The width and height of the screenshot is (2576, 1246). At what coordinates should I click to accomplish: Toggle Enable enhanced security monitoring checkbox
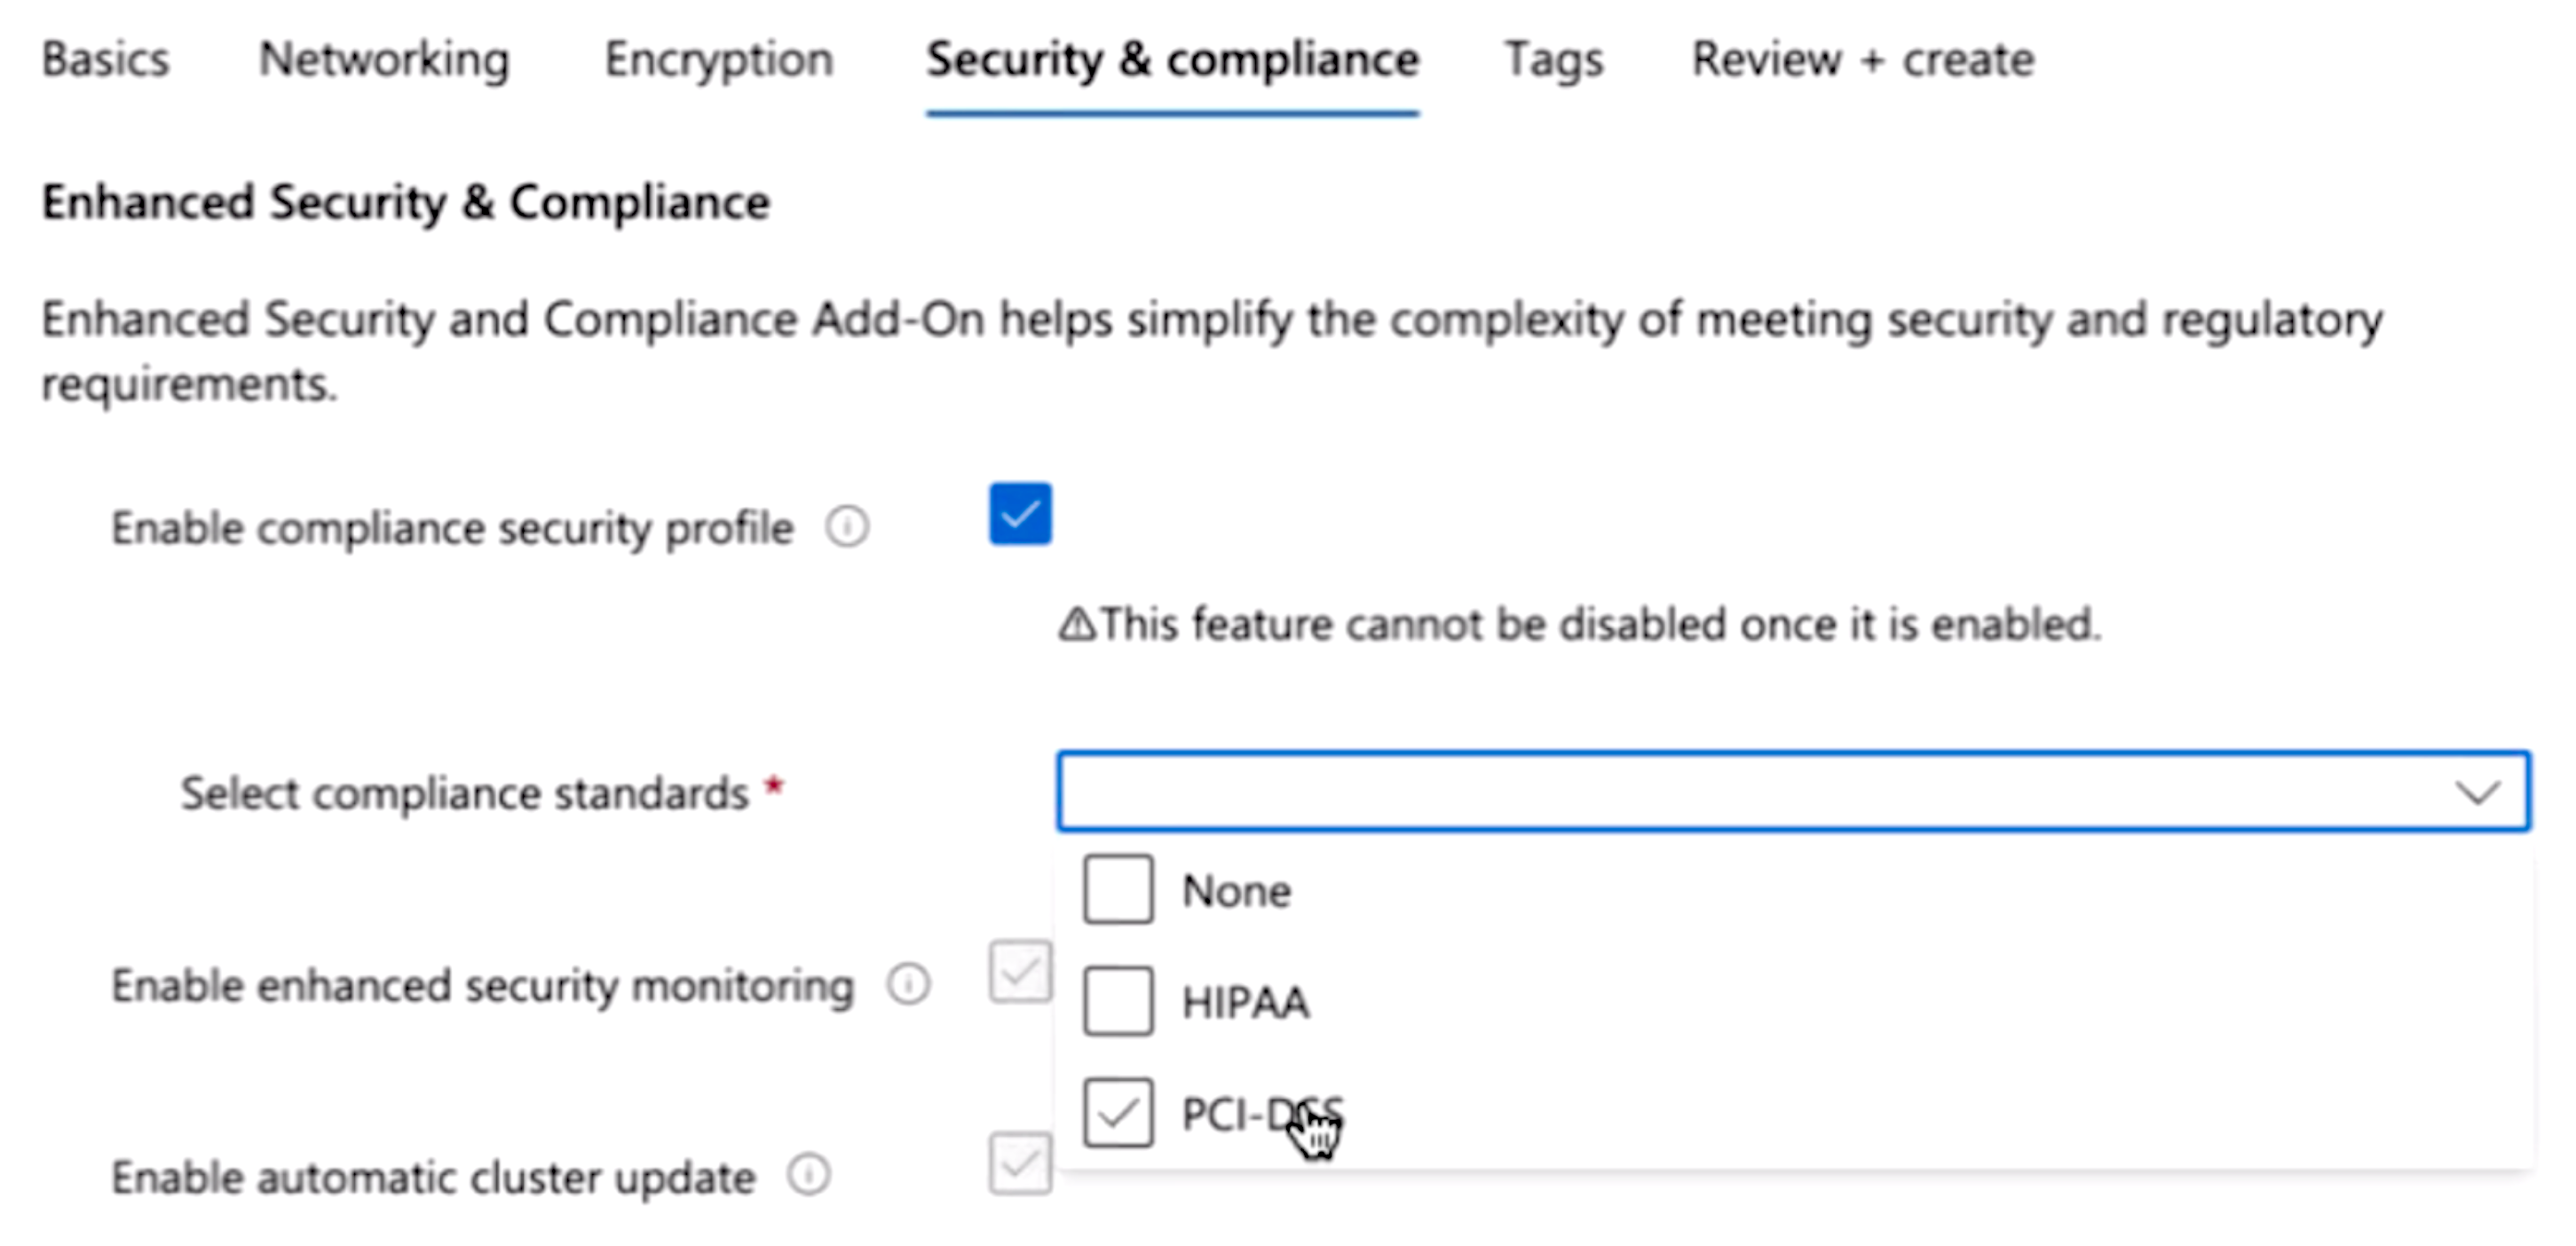(x=1020, y=970)
